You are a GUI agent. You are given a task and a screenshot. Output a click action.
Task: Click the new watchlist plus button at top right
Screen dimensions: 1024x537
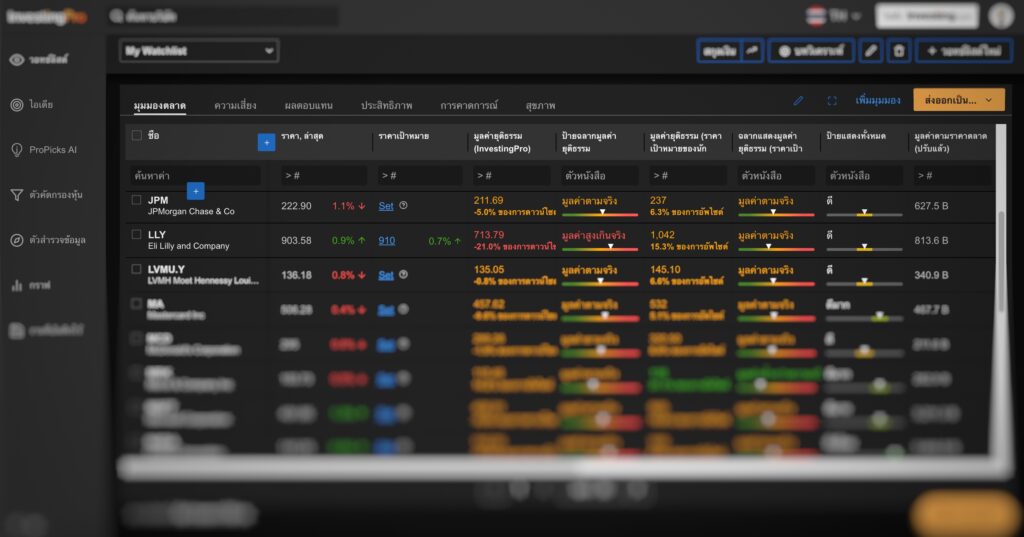[965, 51]
